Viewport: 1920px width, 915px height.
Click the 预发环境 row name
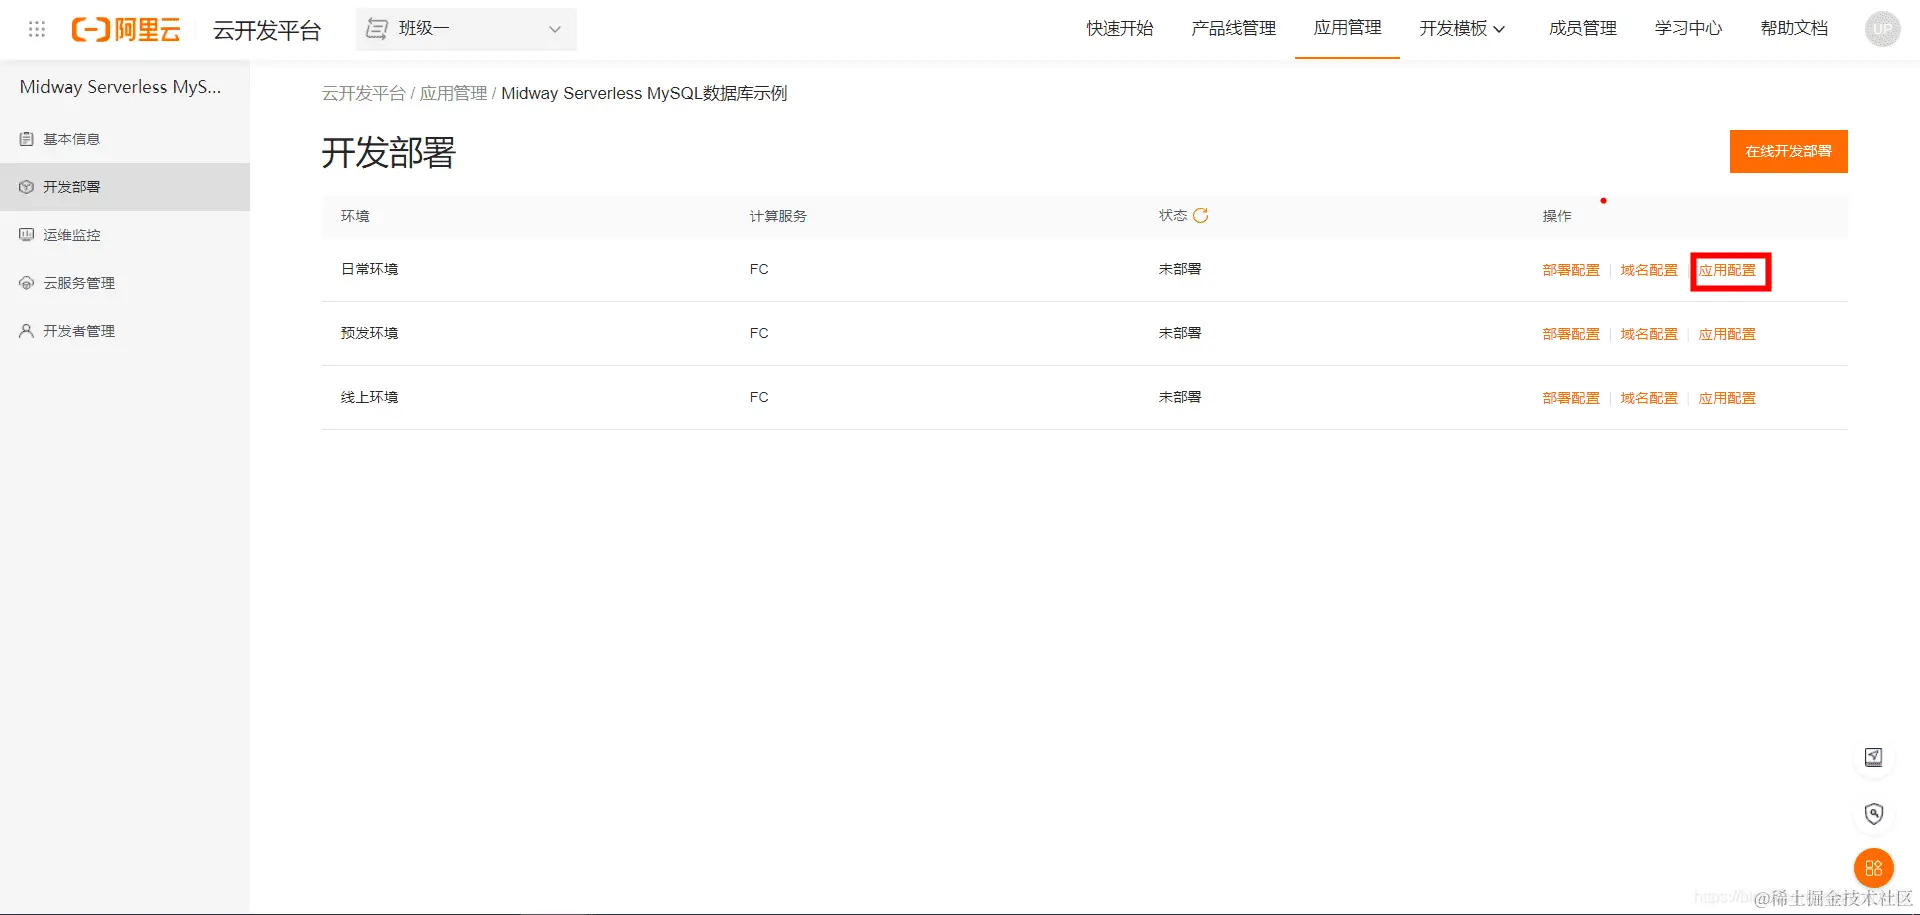pos(369,333)
